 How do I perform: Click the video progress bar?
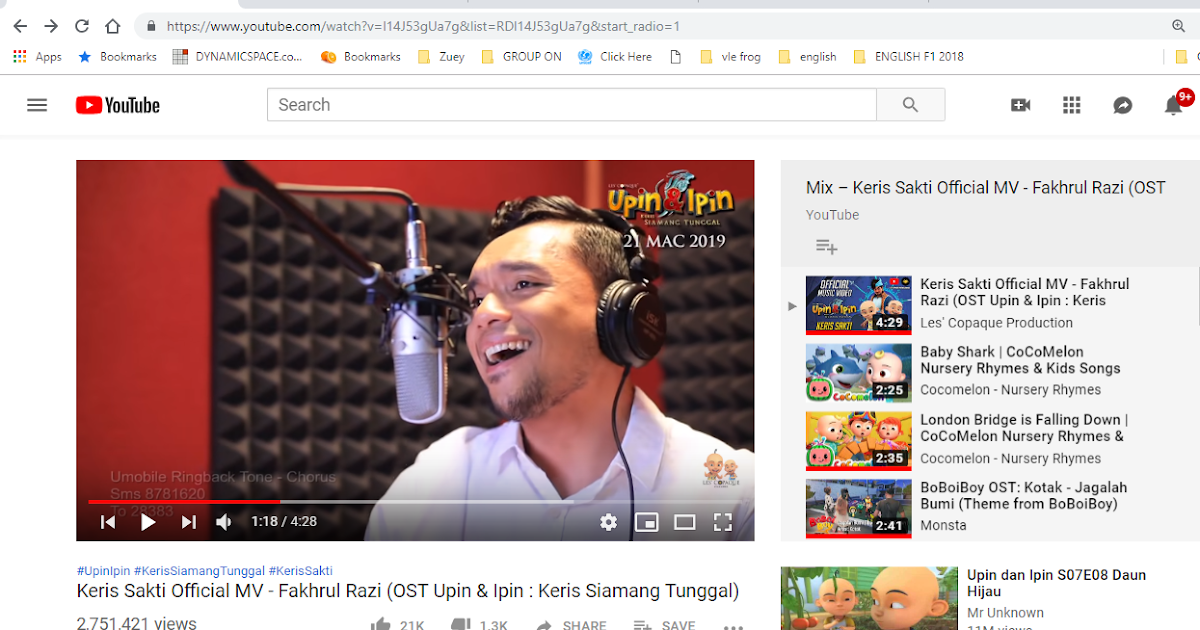pyautogui.click(x=415, y=501)
